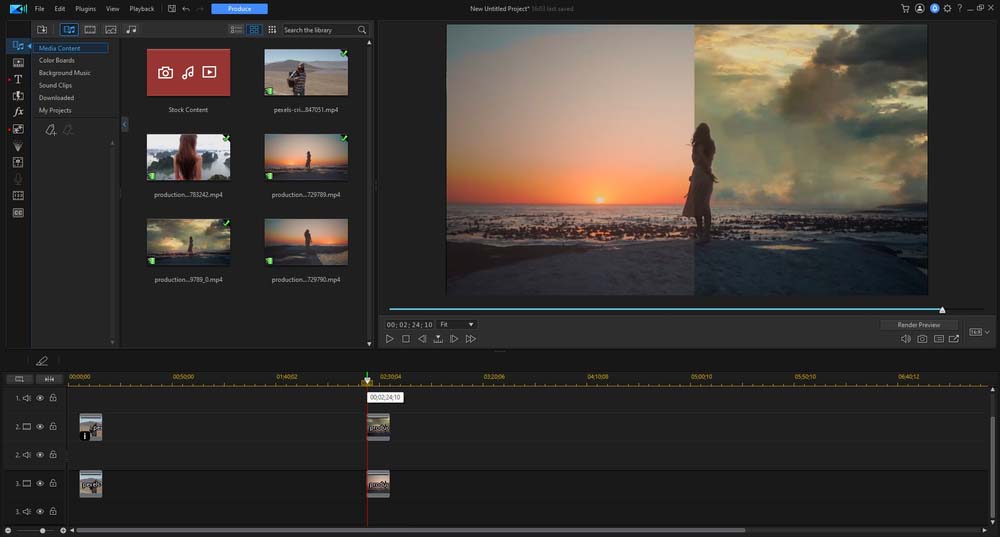Switch library to small icon grid view

[272, 29]
